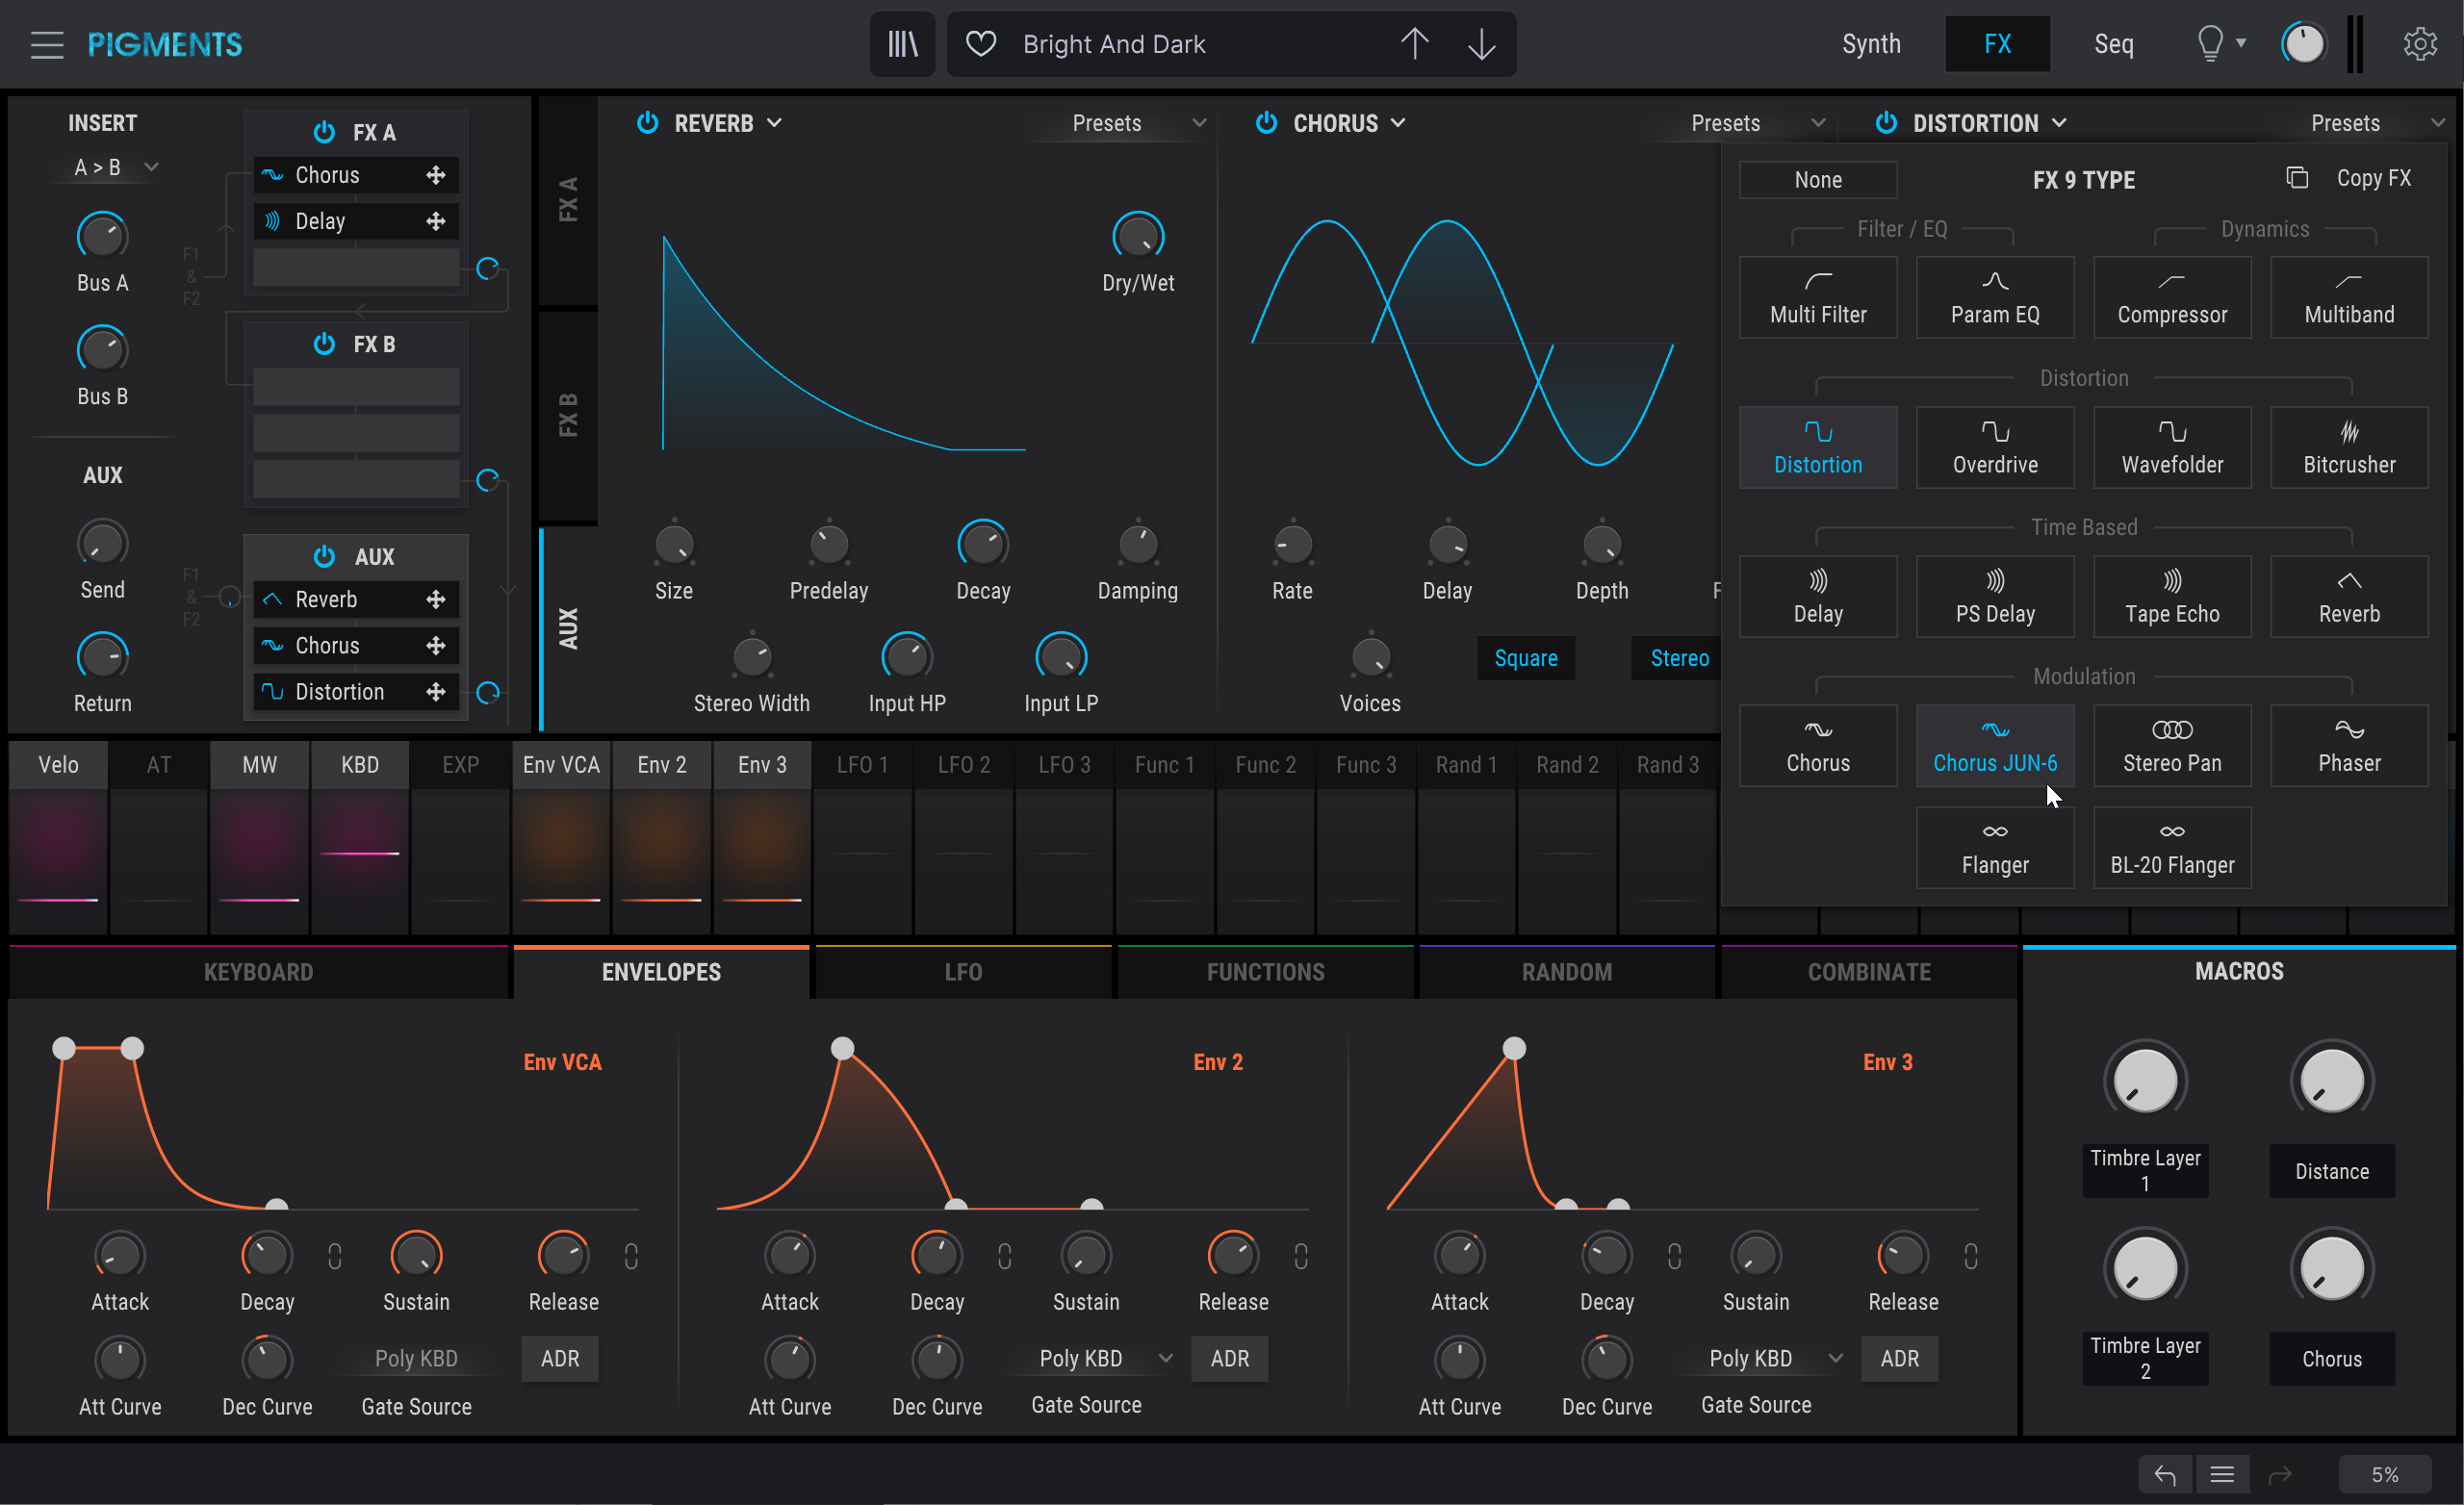The width and height of the screenshot is (2464, 1505).
Task: Click the undo arrow icon
Action: click(x=2165, y=1474)
